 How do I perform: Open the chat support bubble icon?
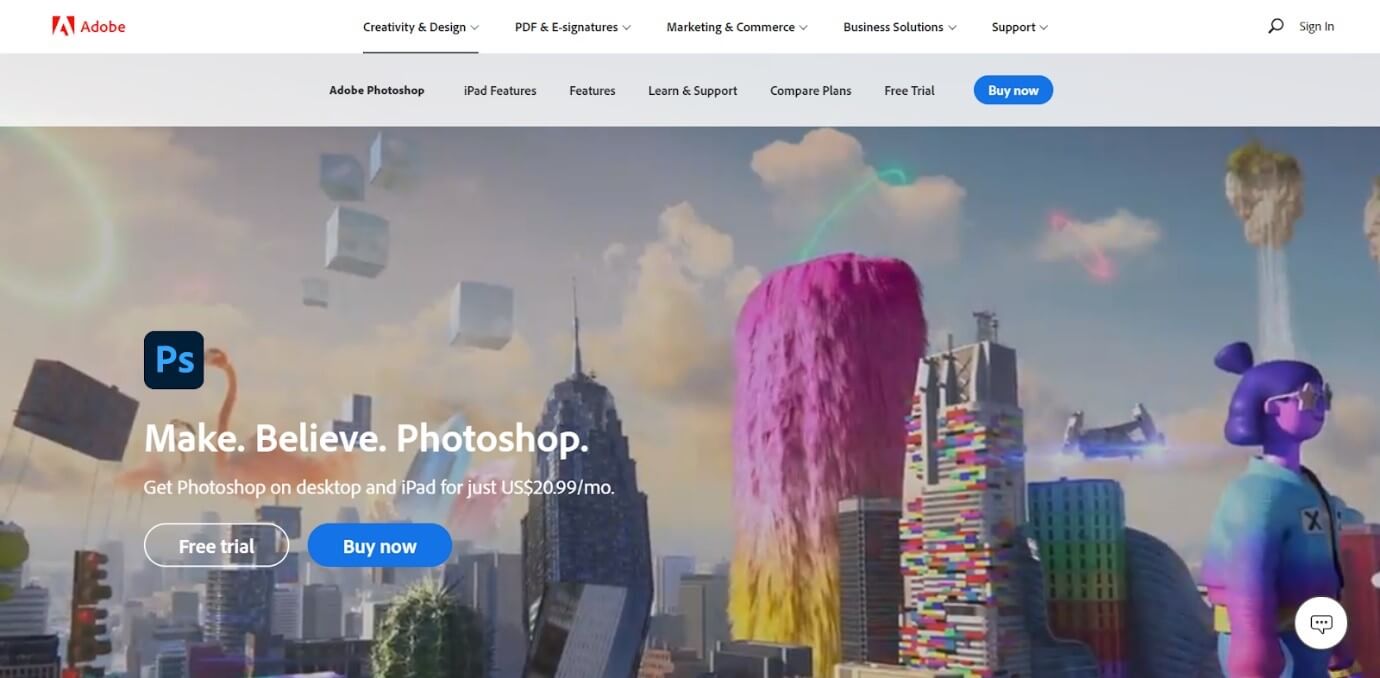pos(1321,624)
